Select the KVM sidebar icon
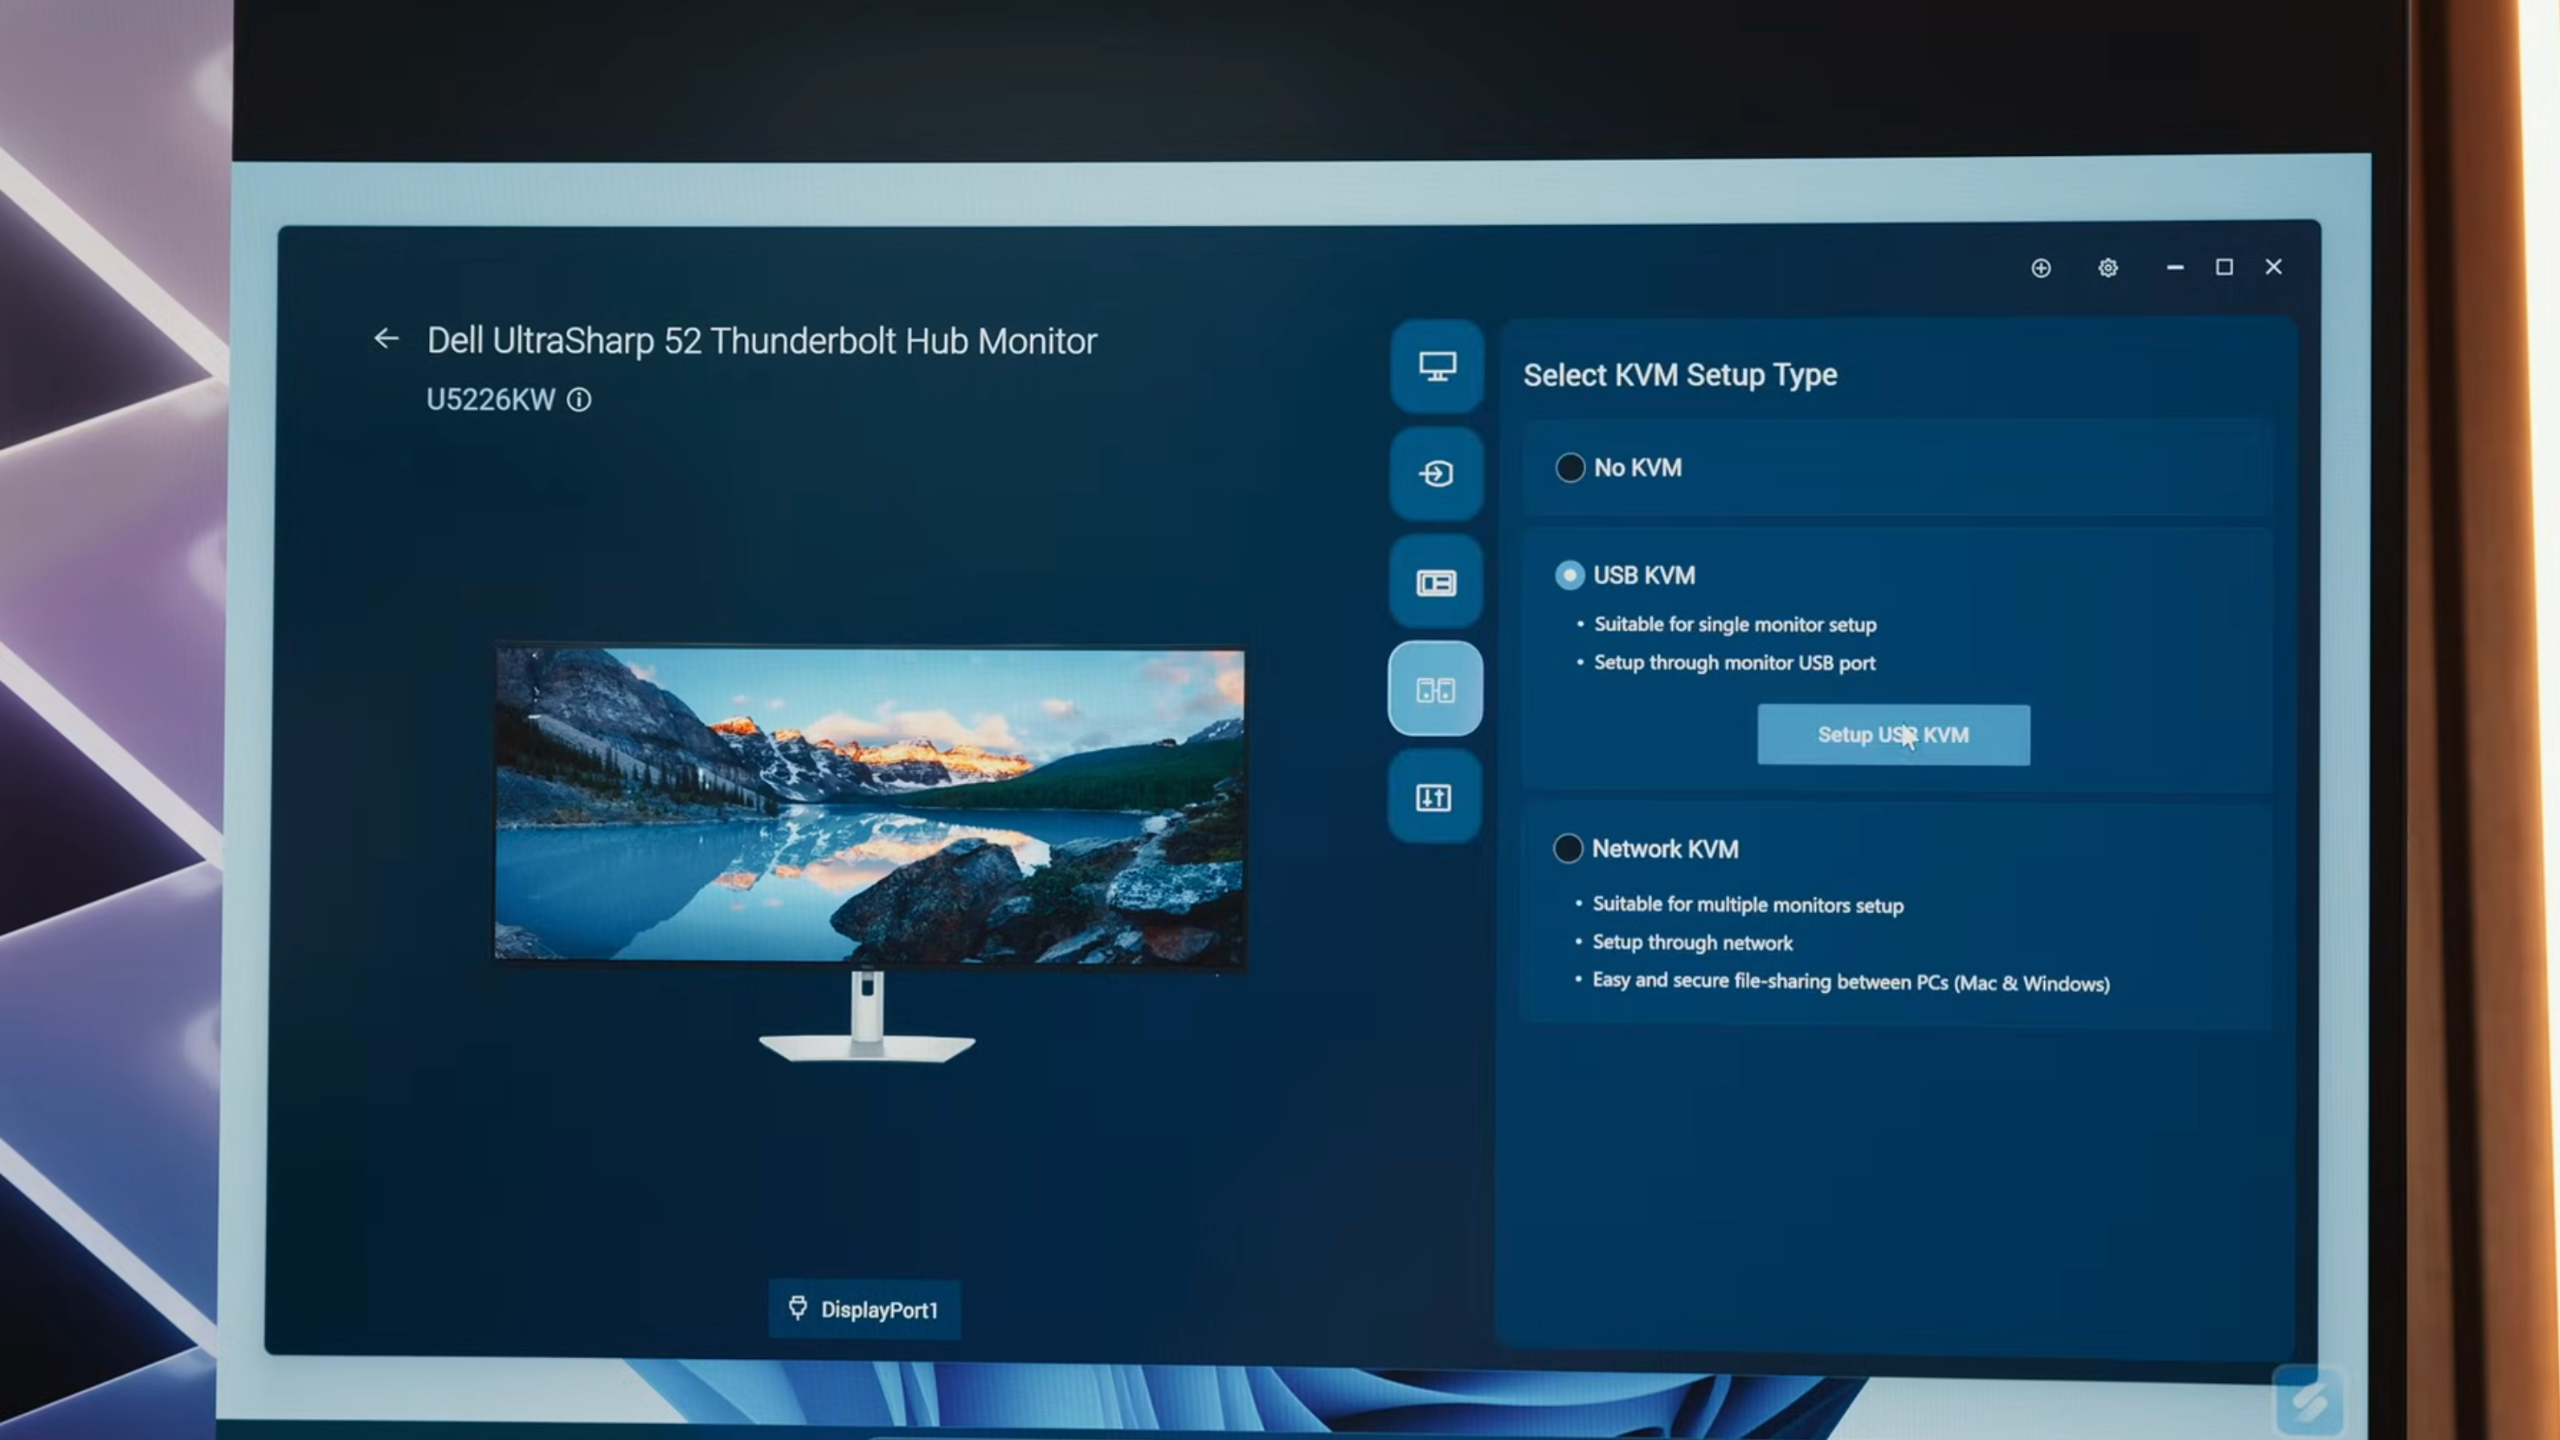This screenshot has height=1440, width=2560. point(1435,690)
